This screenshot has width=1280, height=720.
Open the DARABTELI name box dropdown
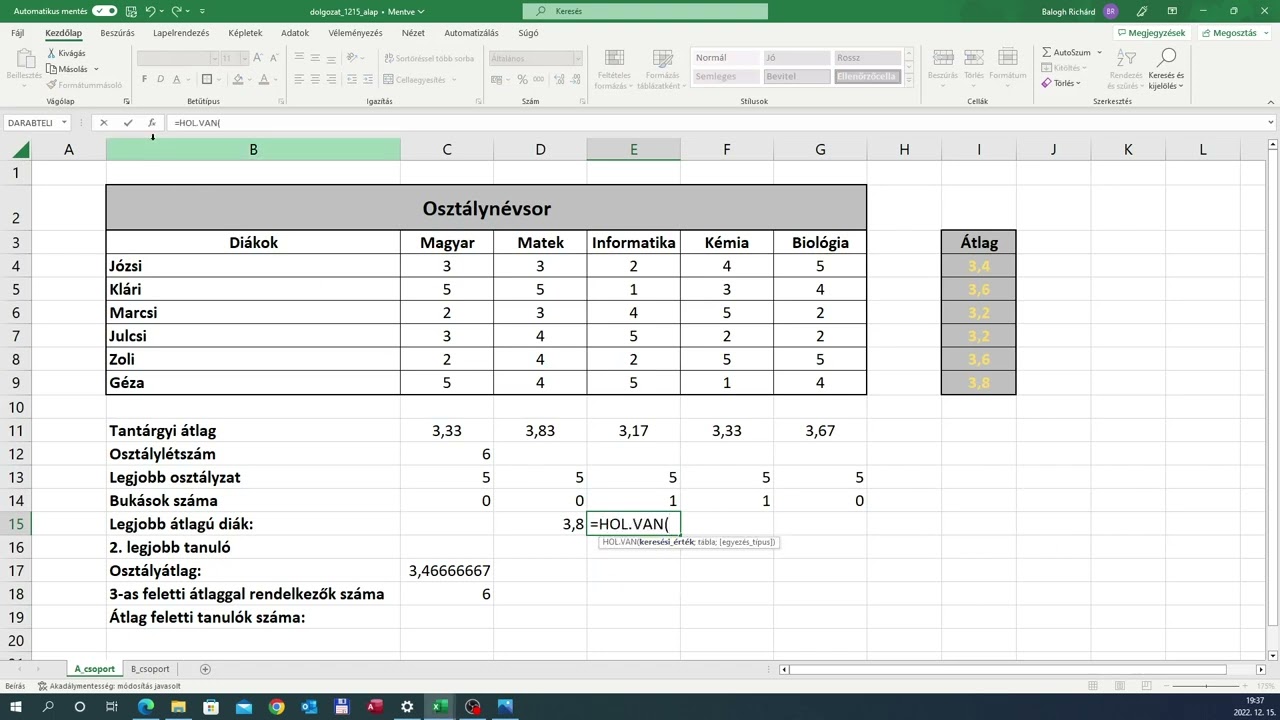pos(64,123)
